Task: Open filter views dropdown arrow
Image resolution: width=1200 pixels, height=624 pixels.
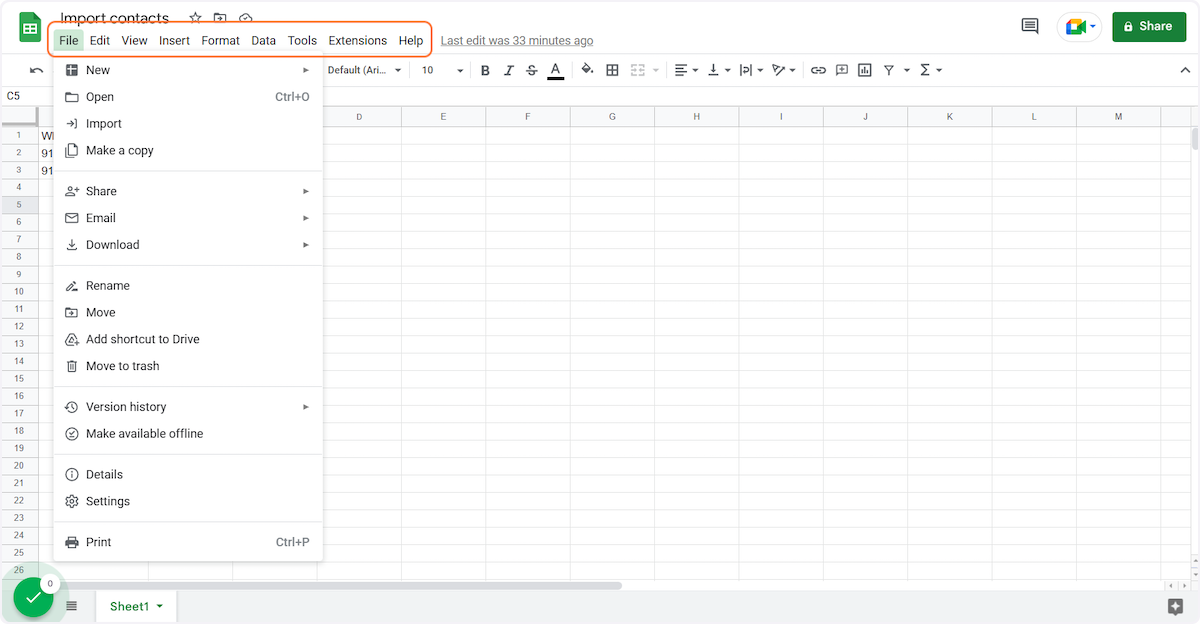Action: coord(907,70)
